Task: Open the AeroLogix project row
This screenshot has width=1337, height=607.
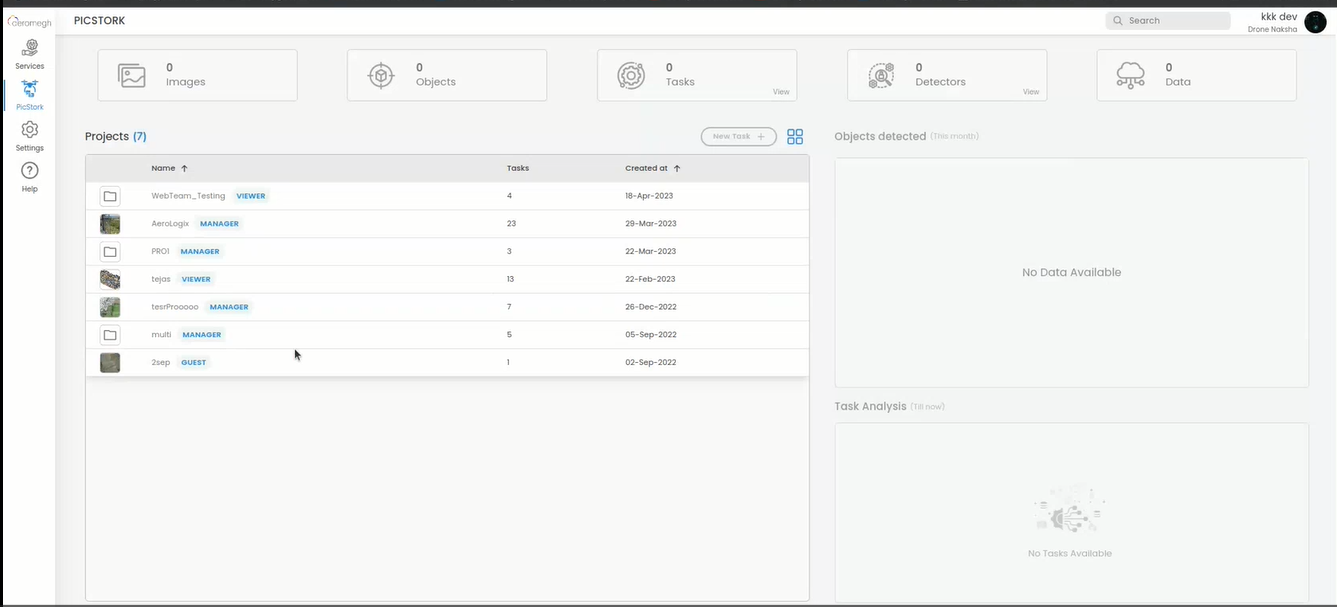Action: coord(170,224)
